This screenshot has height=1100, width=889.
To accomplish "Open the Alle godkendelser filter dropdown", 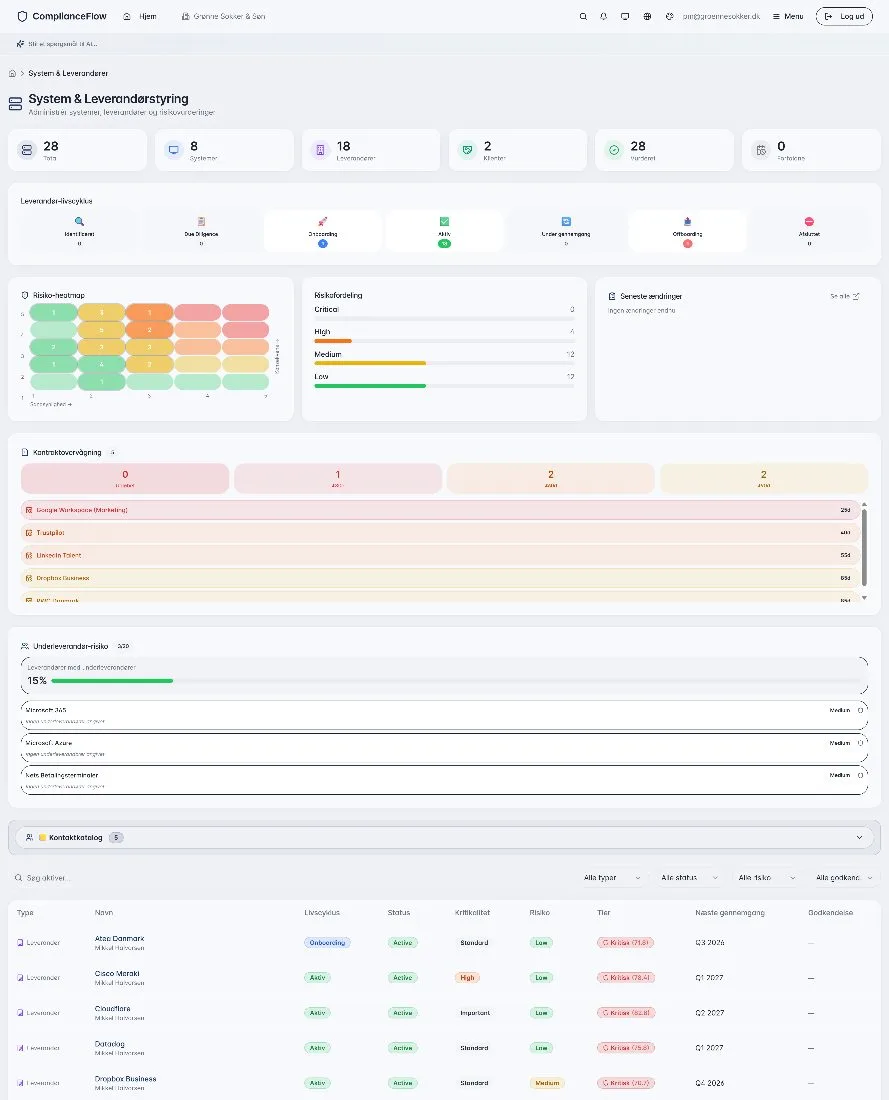I will click(844, 878).
